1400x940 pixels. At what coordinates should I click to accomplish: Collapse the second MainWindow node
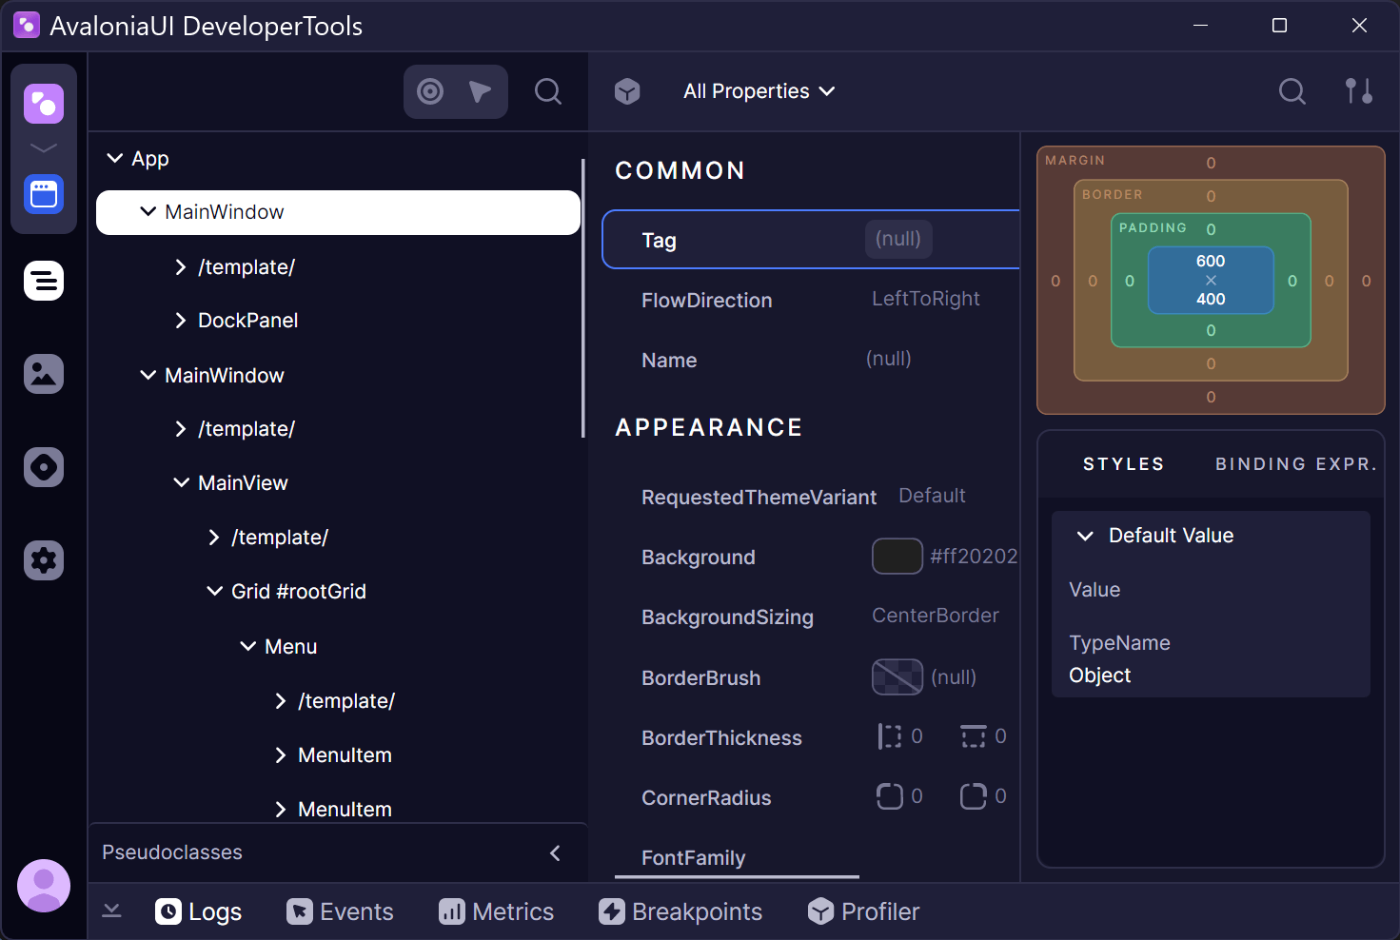click(148, 375)
